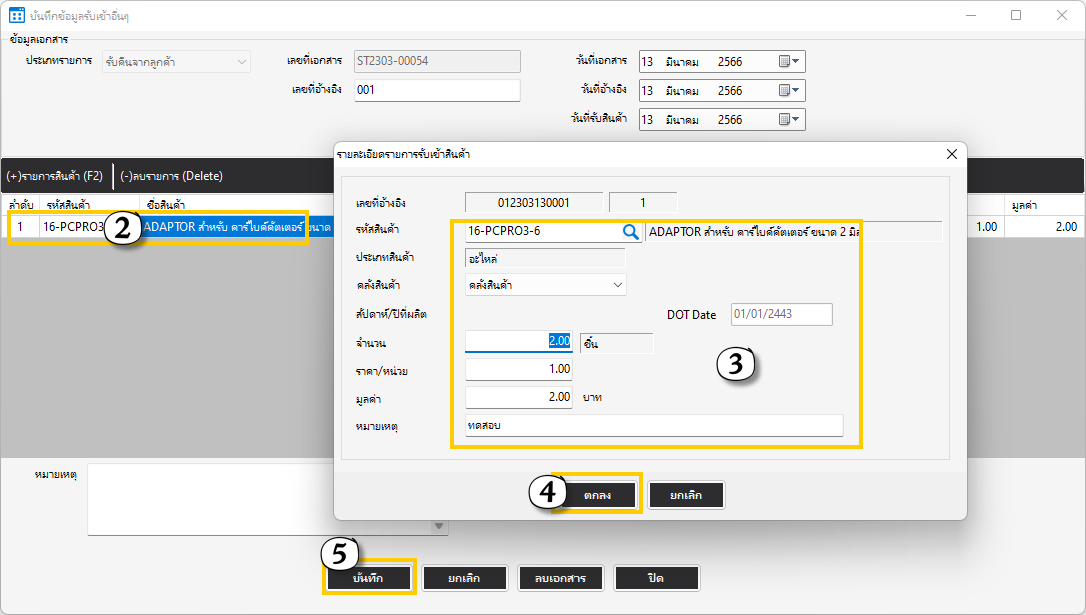
Task: Click the ราคา/หน่วย unit price field
Action: coord(519,369)
